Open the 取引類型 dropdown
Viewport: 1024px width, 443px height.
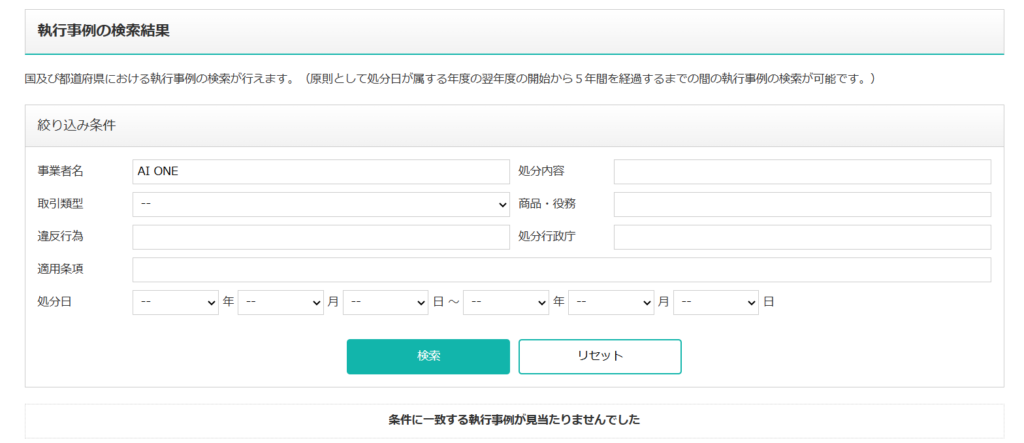pyautogui.click(x=320, y=205)
